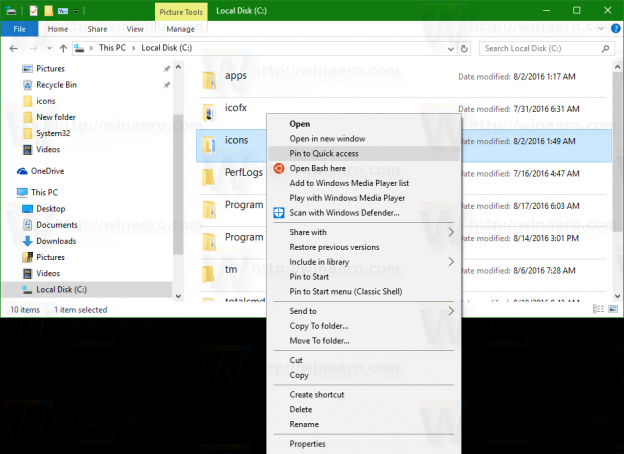Click the blue File button
624x454 pixels.
pyautogui.click(x=20, y=29)
